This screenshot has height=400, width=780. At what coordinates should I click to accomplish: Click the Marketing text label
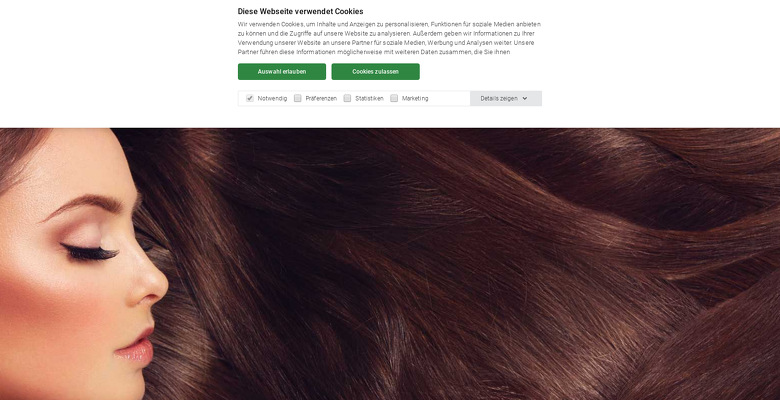click(415, 99)
